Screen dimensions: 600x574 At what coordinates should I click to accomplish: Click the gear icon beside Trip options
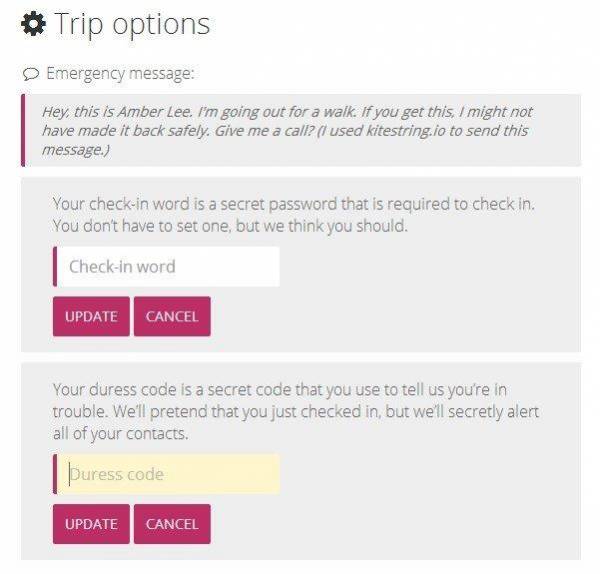coord(34,24)
